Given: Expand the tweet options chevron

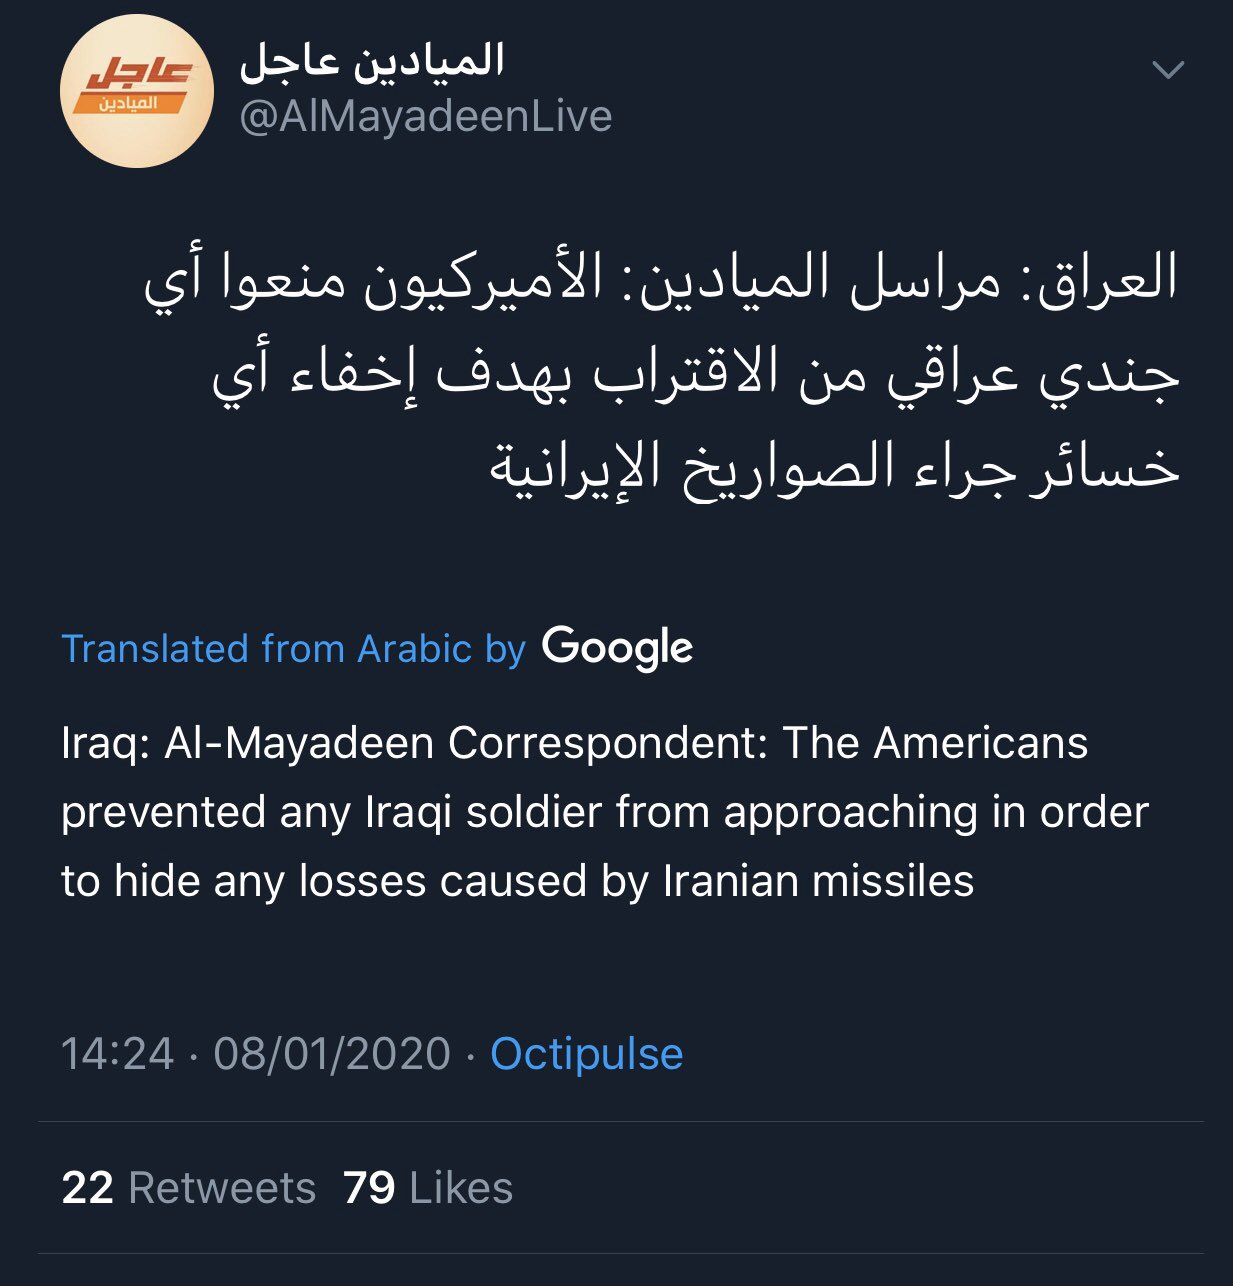Looking at the screenshot, I should [x=1168, y=69].
